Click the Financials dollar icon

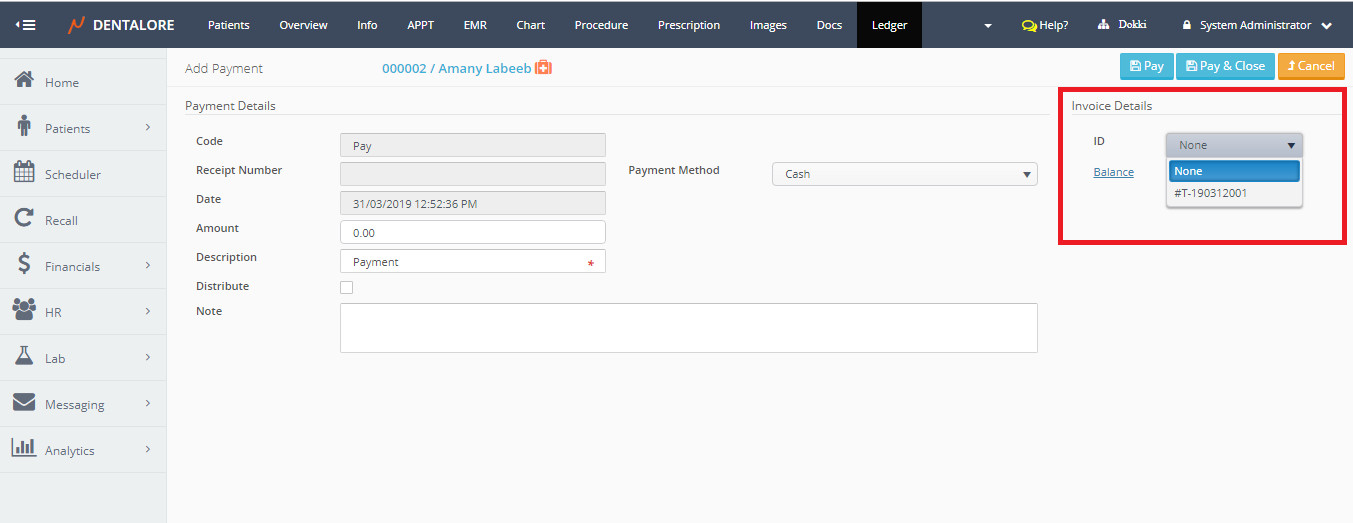(x=24, y=265)
